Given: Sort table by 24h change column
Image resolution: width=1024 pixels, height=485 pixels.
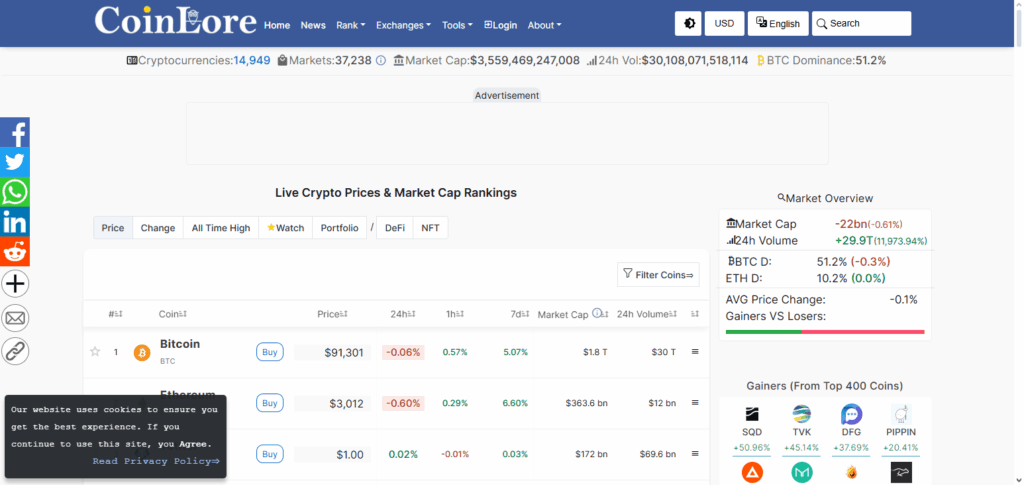Looking at the screenshot, I should (x=403, y=314).
